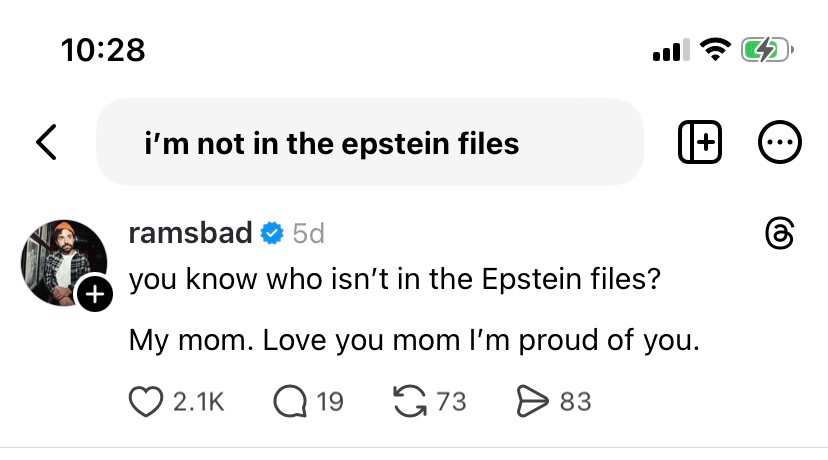View the 2.1K likes count
The image size is (828, 460).
[198, 402]
